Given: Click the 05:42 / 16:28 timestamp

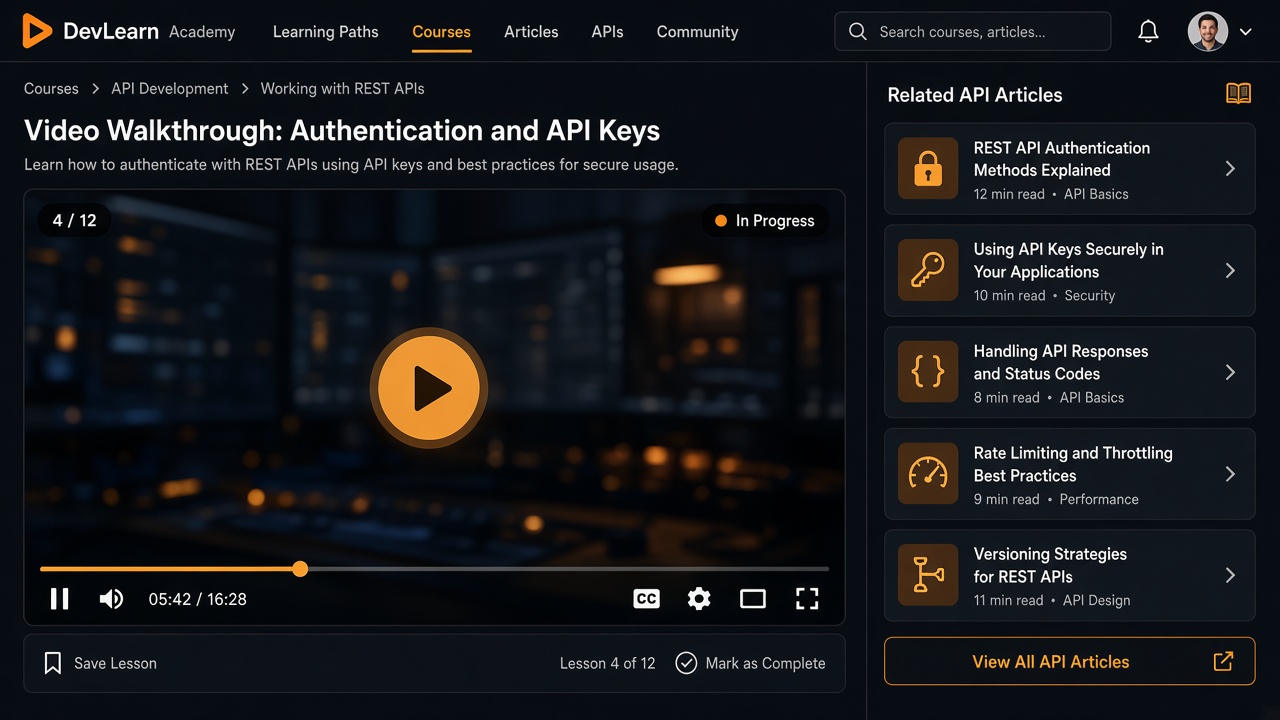Looking at the screenshot, I should click(x=198, y=599).
